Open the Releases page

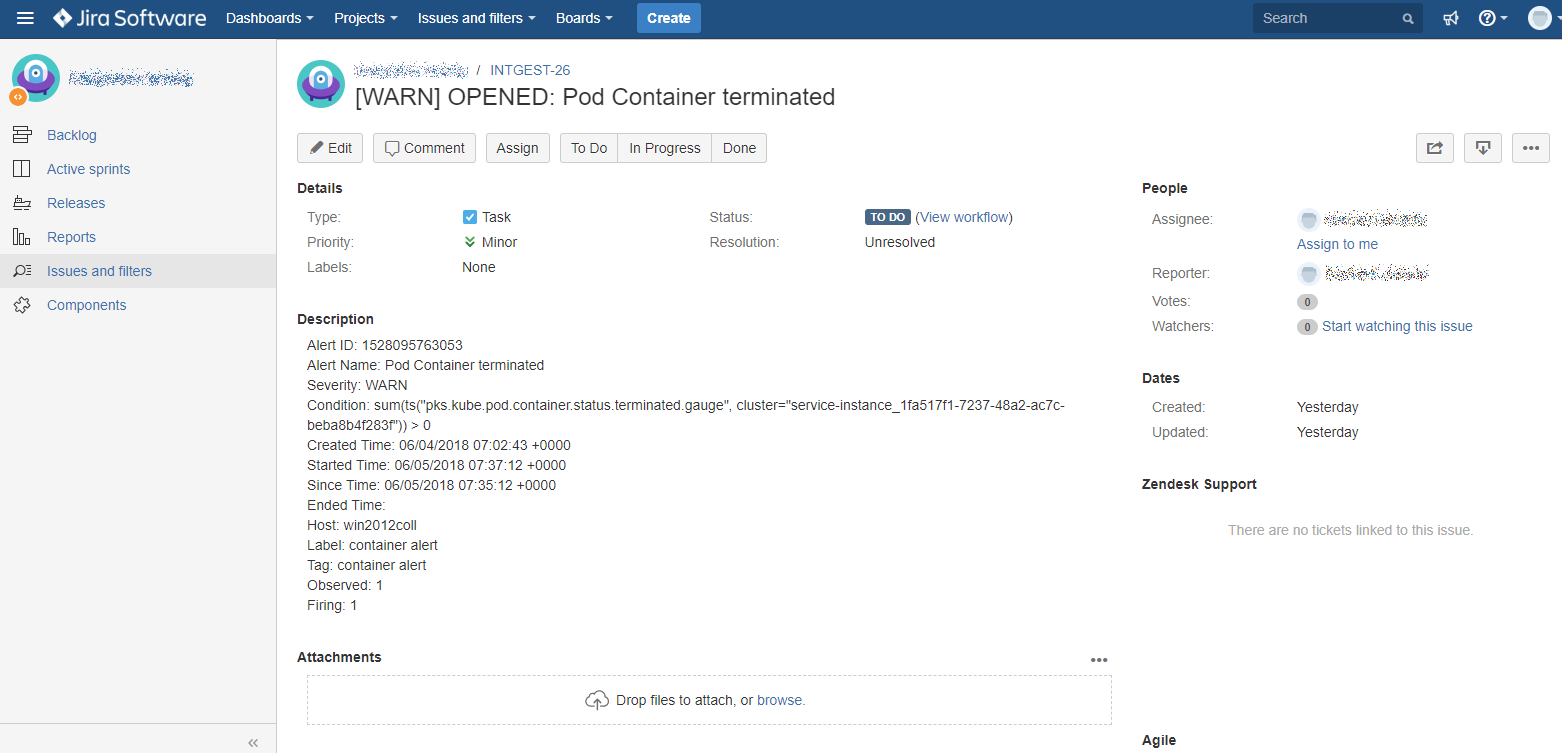click(76, 203)
